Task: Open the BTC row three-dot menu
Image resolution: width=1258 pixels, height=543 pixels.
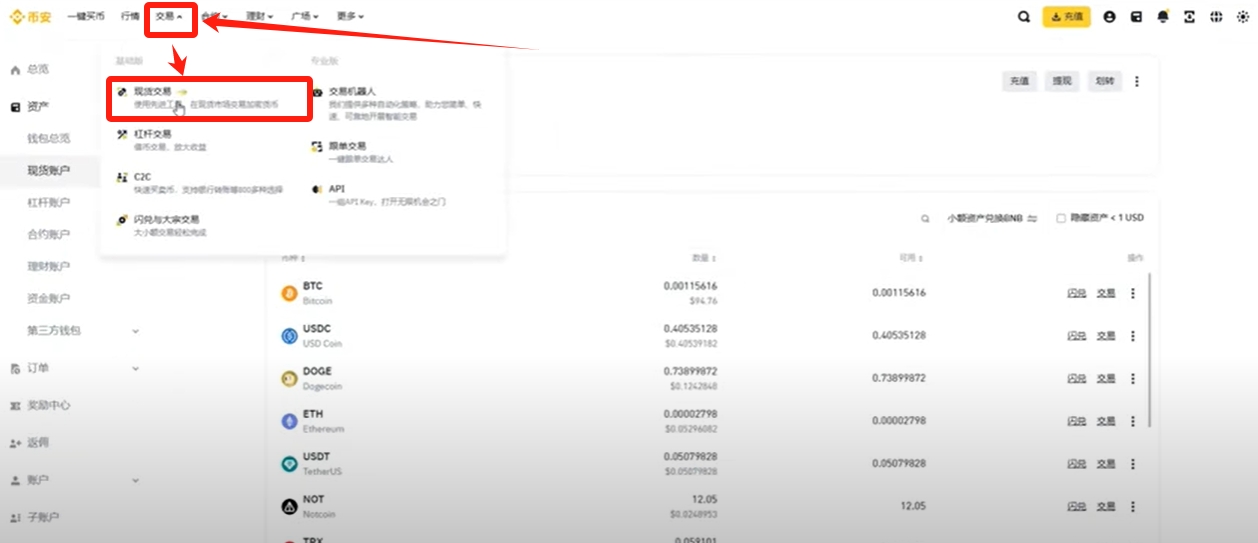Action: tap(1132, 293)
